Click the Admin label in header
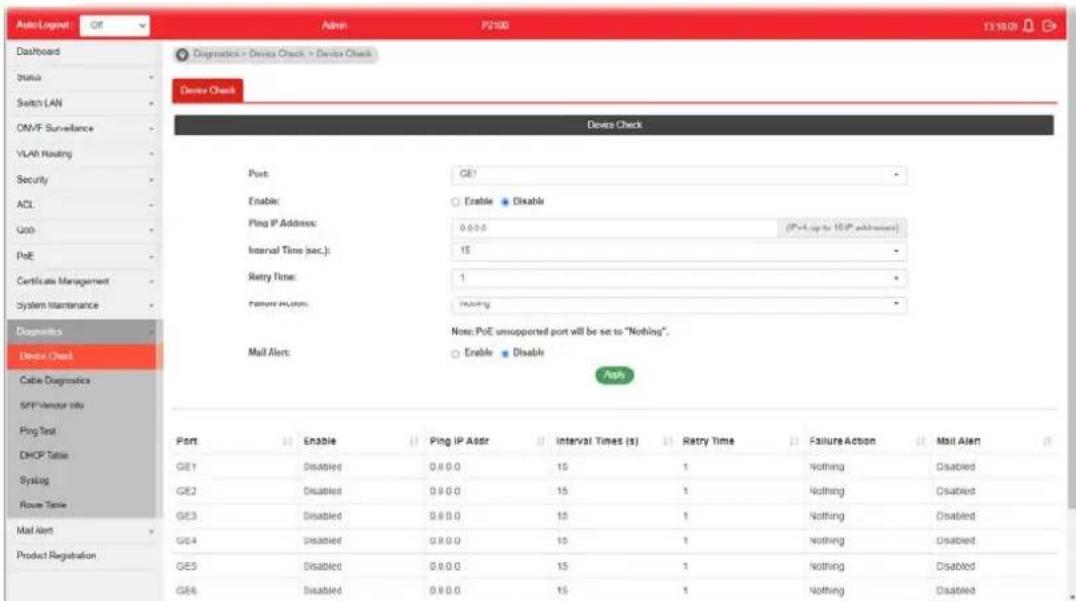 334,25
